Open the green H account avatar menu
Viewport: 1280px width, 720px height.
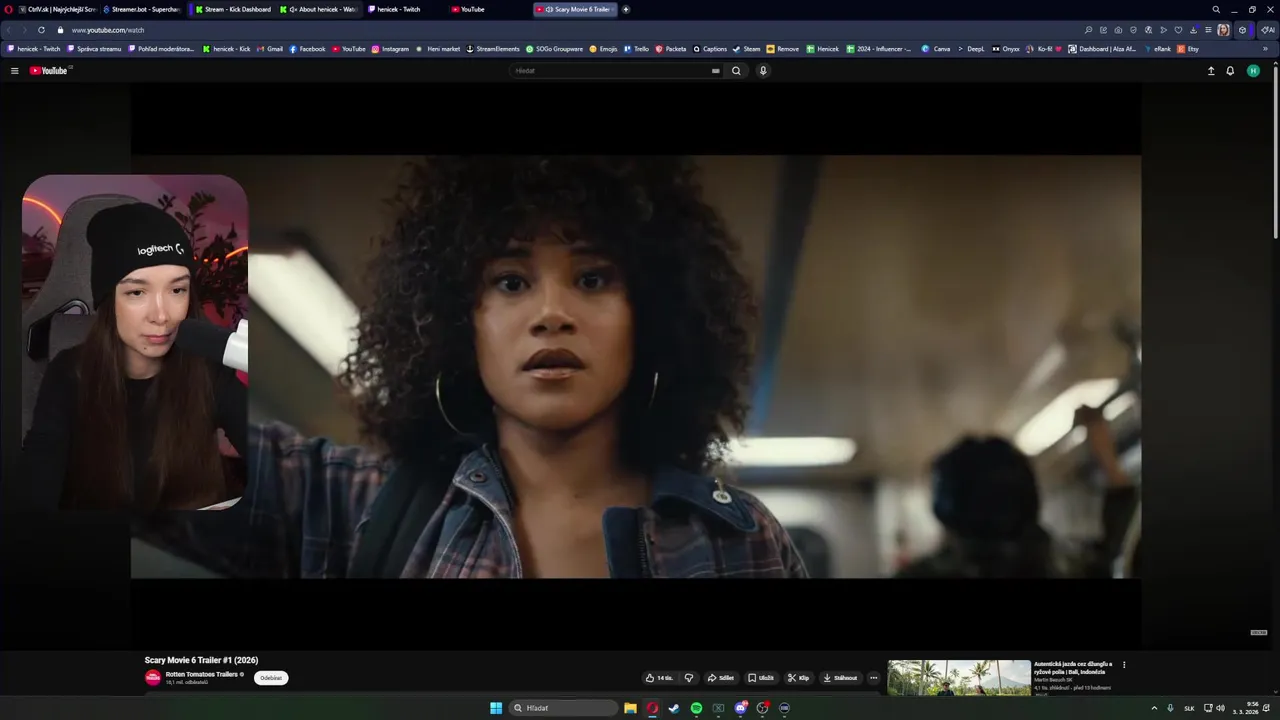pos(1253,71)
